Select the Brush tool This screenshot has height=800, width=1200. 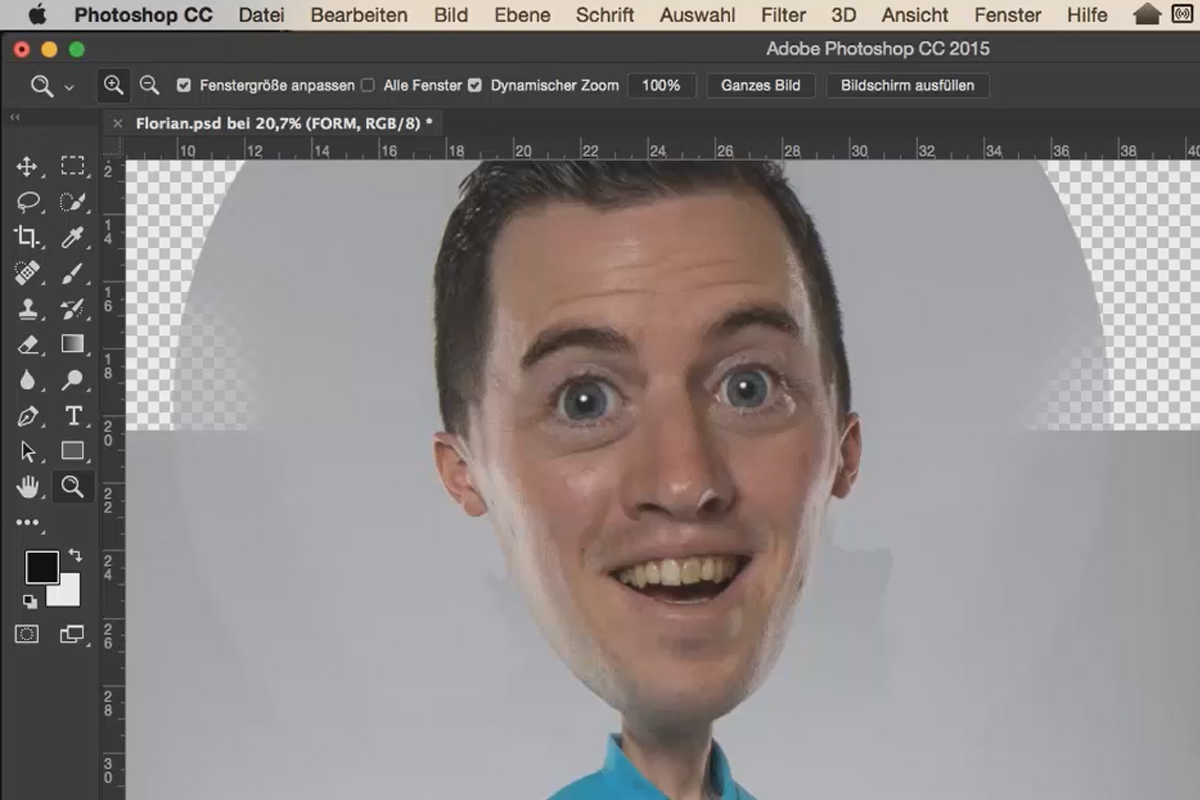[72, 273]
